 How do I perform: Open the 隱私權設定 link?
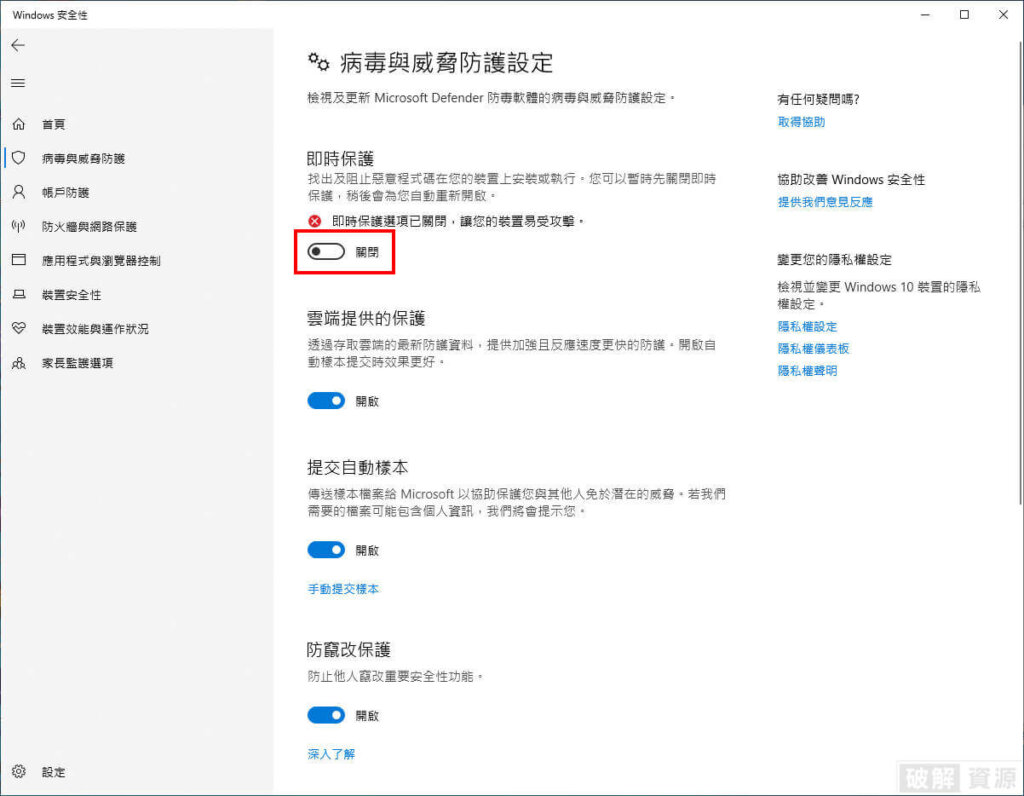pos(807,326)
